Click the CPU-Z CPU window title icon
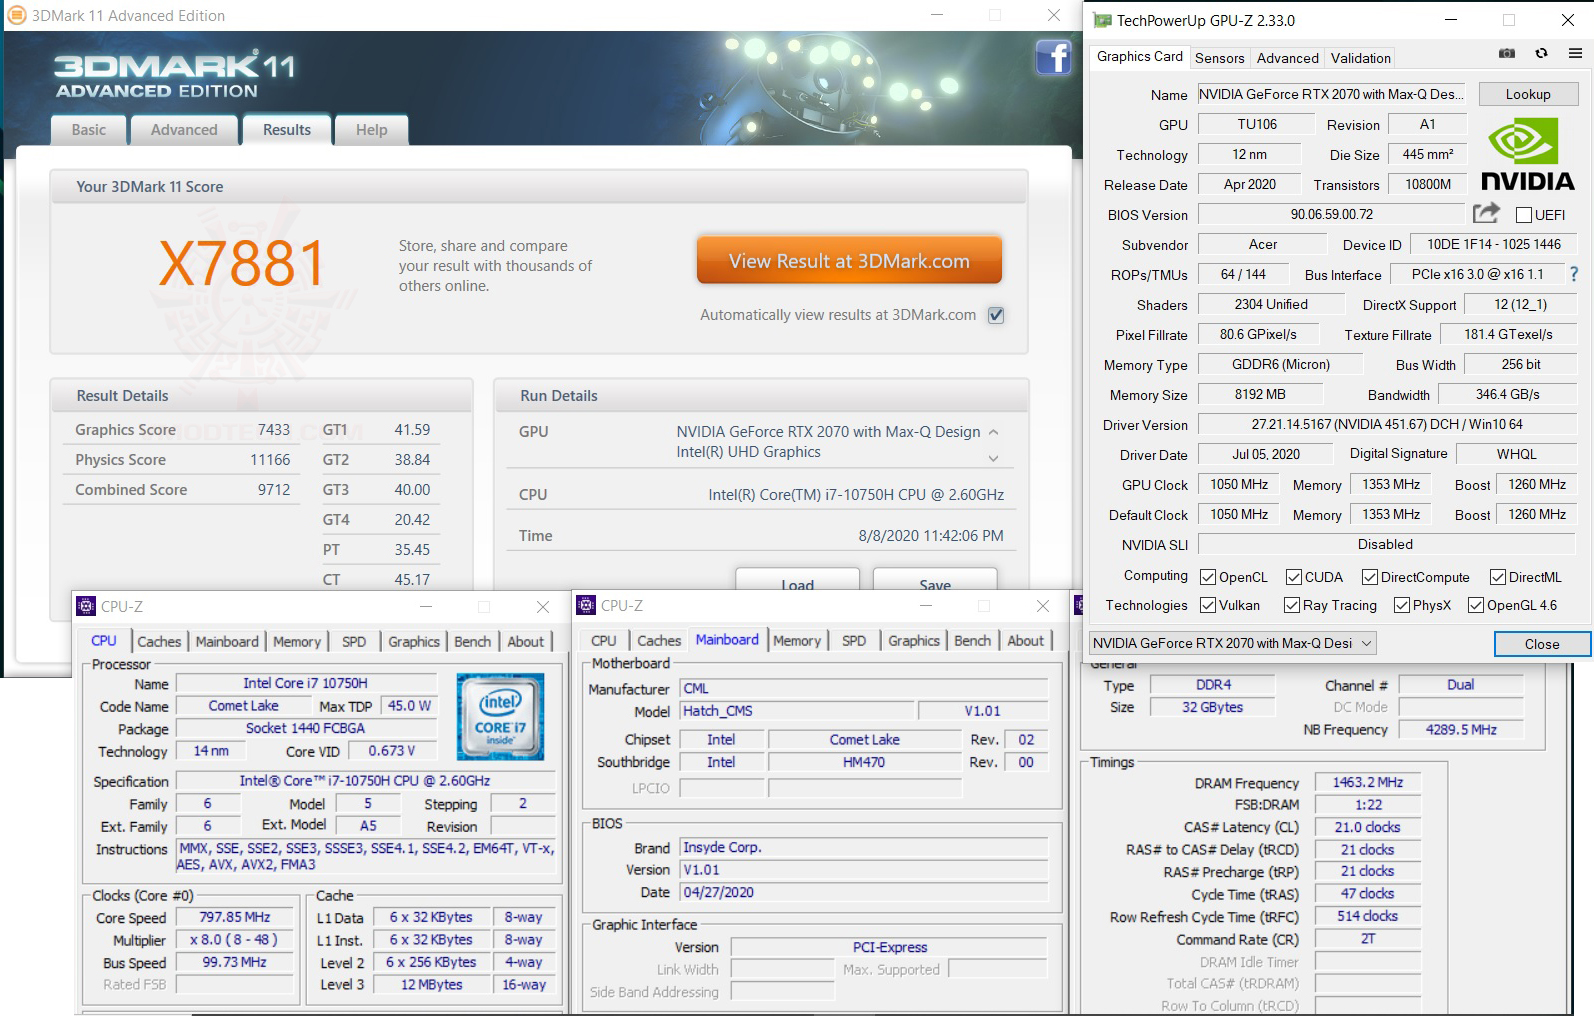The width and height of the screenshot is (1594, 1016). [87, 606]
